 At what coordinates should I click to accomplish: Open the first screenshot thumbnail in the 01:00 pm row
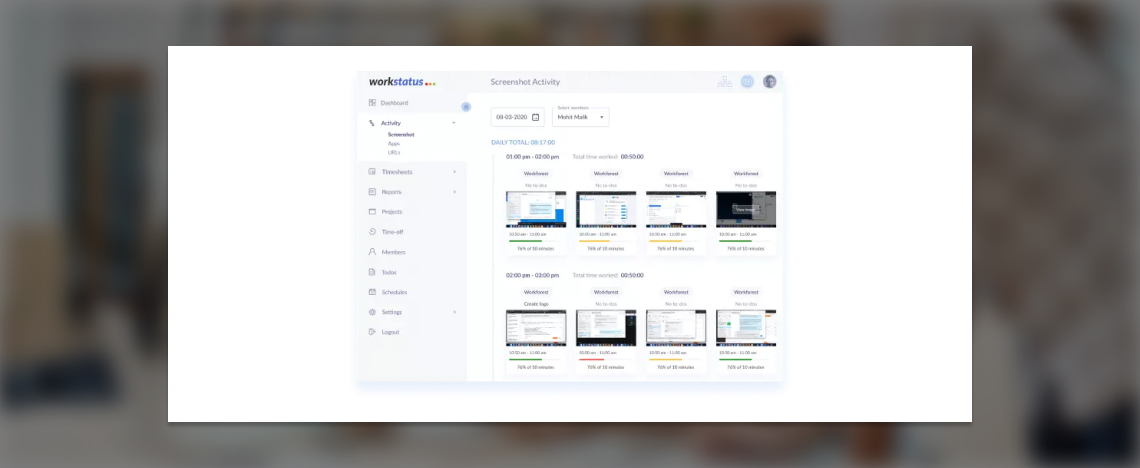click(x=536, y=209)
